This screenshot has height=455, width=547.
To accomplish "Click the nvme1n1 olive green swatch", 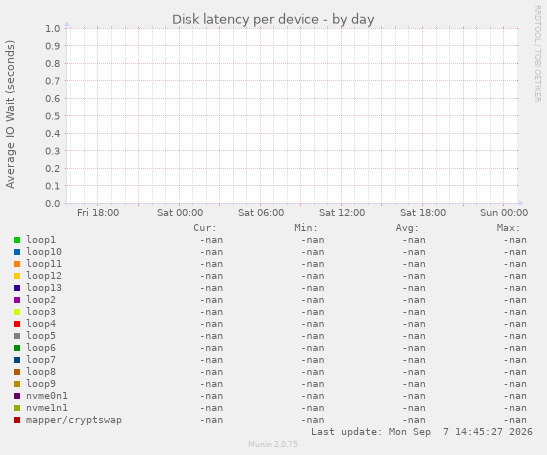I will (x=17, y=408).
